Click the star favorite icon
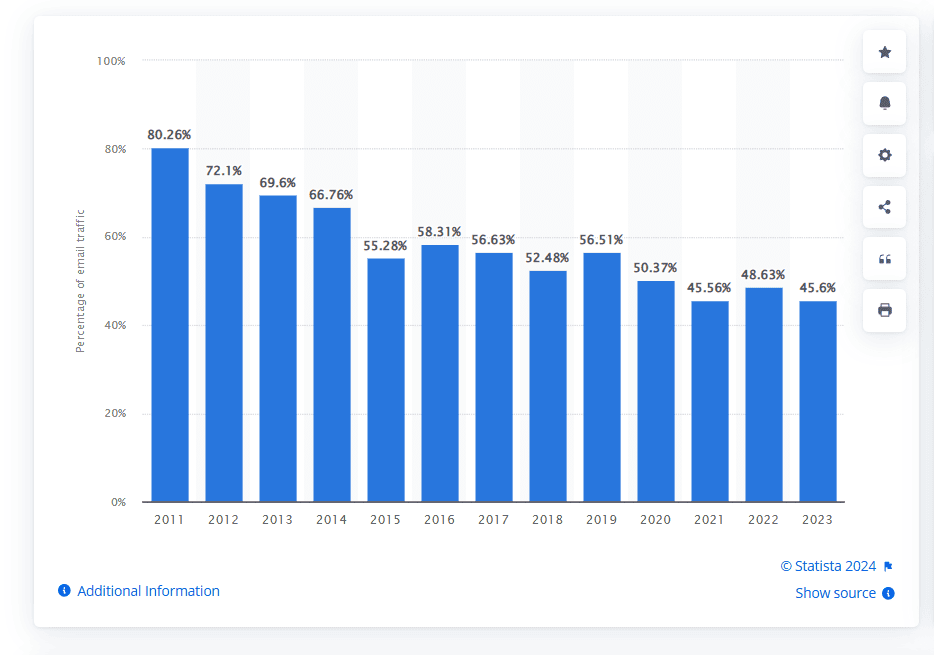934x655 pixels. tap(884, 52)
